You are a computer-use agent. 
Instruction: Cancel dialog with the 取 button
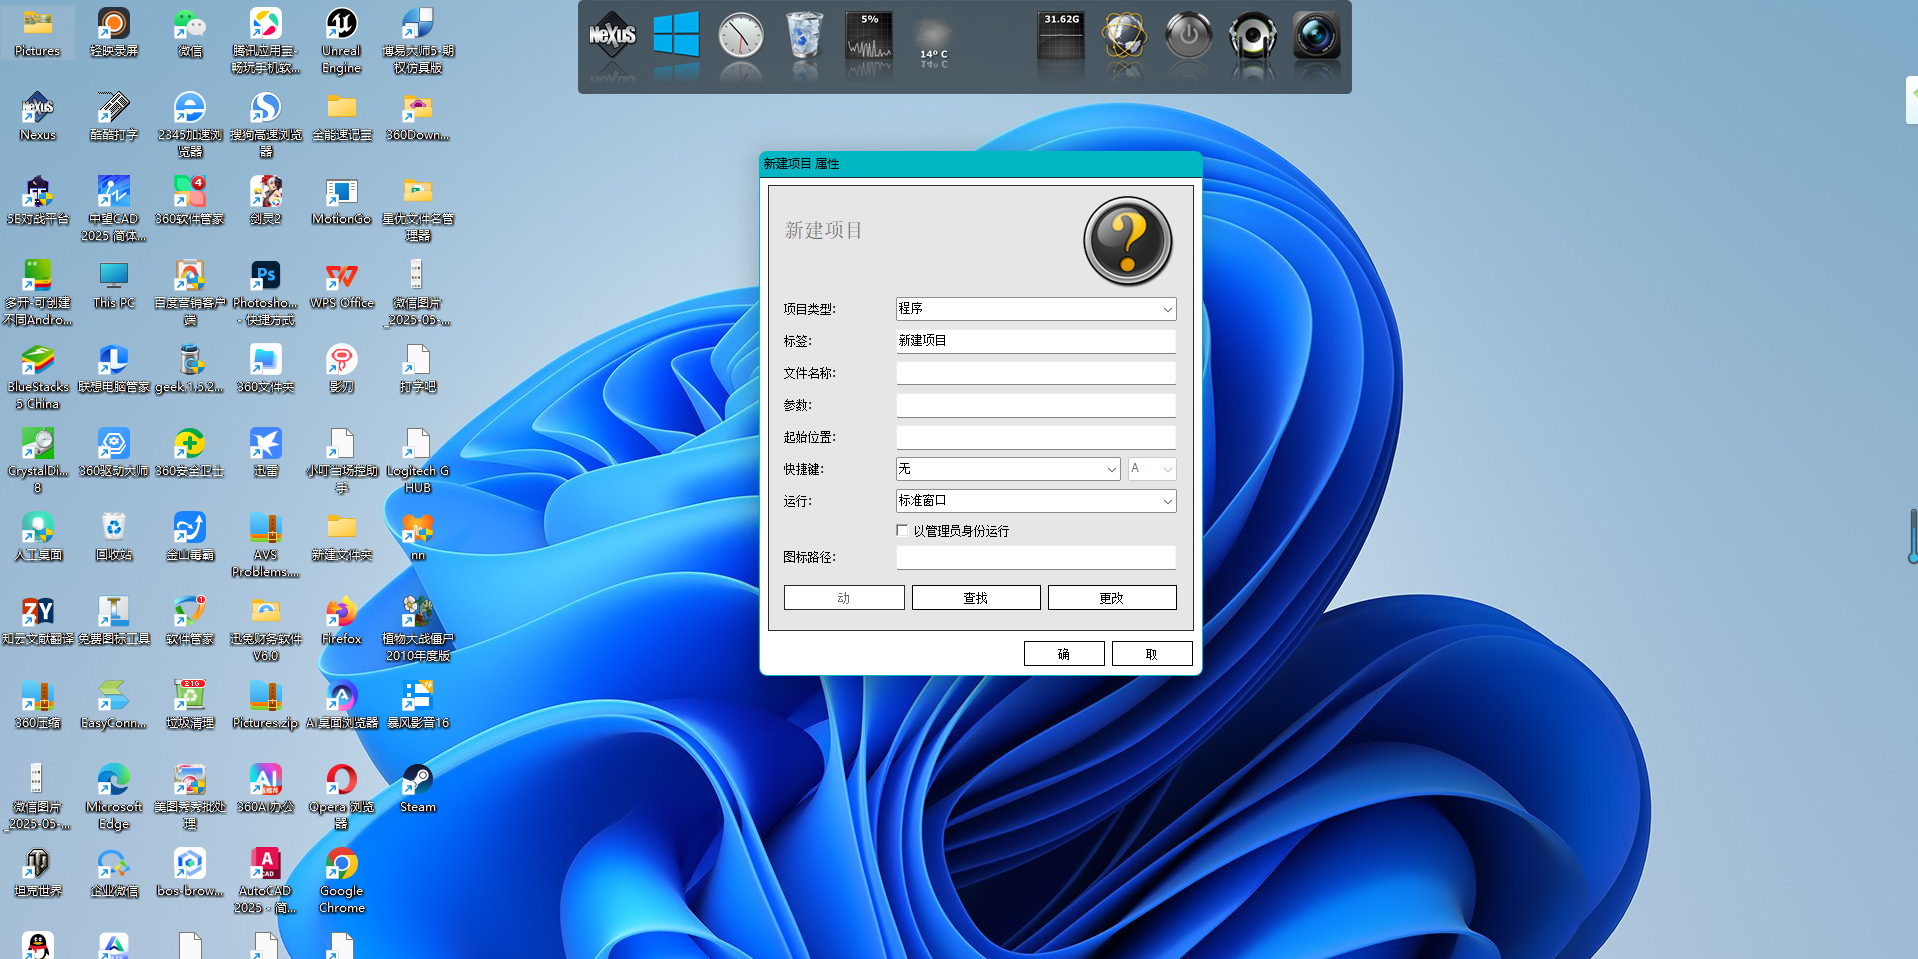(x=1151, y=654)
